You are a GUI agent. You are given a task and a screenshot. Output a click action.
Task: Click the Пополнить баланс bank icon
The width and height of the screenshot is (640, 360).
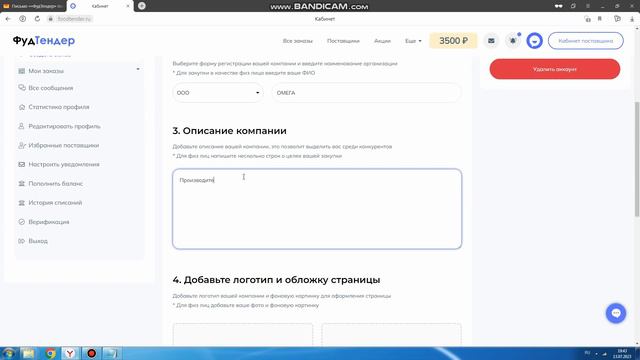click(22, 184)
